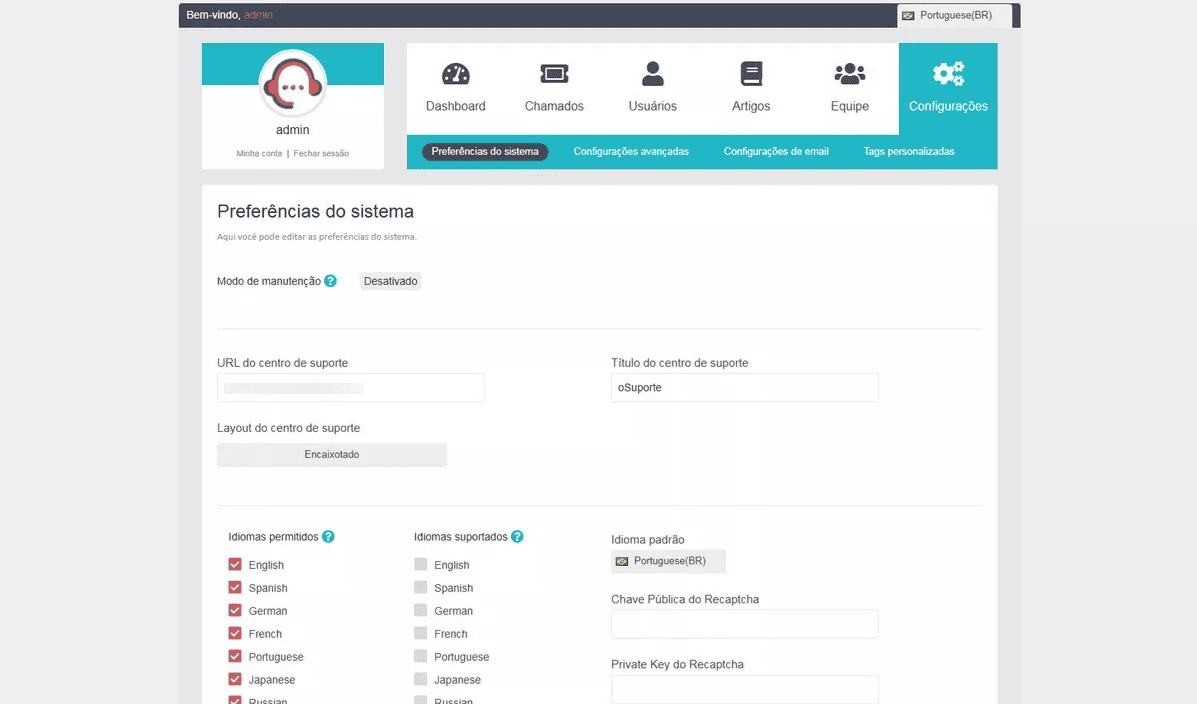Change Desativado maintenance mode setting
The image size is (1197, 704).
(x=390, y=281)
